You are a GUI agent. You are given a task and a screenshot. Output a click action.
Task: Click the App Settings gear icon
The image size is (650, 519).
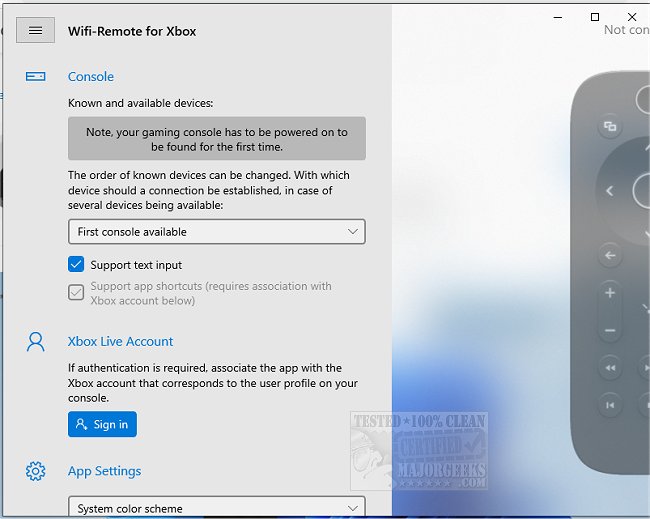(x=36, y=471)
